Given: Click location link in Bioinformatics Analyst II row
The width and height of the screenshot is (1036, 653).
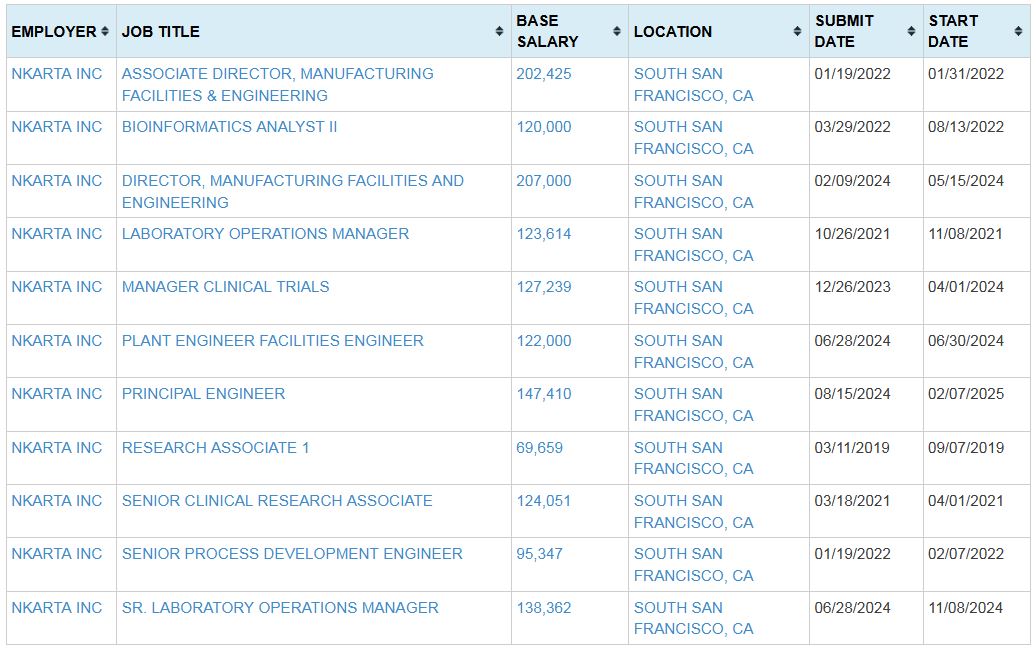Looking at the screenshot, I should coord(694,137).
